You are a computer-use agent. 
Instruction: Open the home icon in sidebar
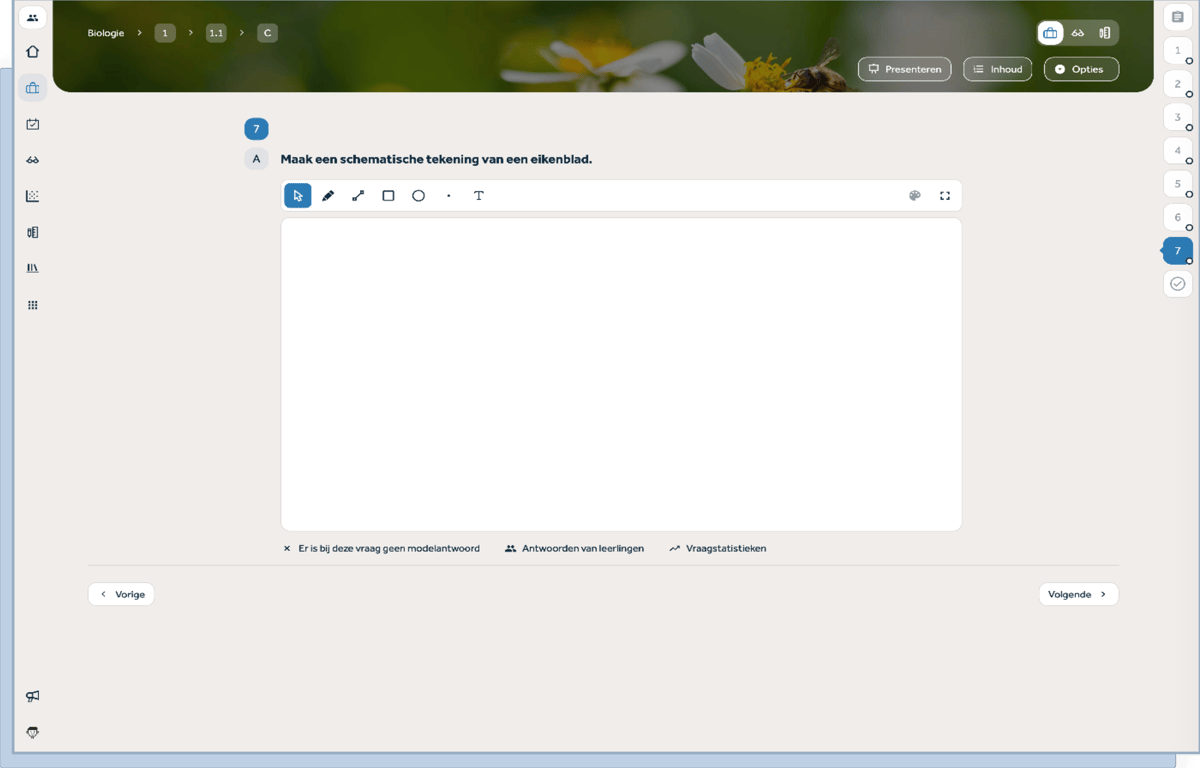[32, 52]
